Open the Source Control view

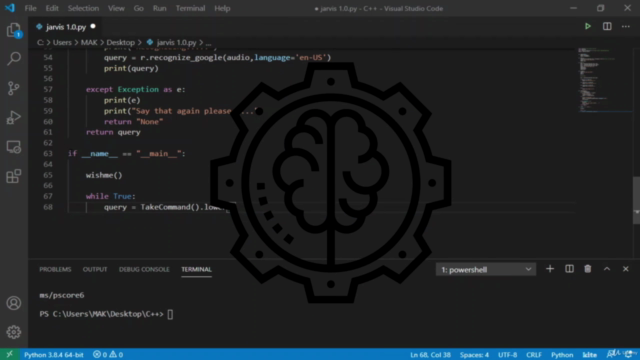click(13, 88)
